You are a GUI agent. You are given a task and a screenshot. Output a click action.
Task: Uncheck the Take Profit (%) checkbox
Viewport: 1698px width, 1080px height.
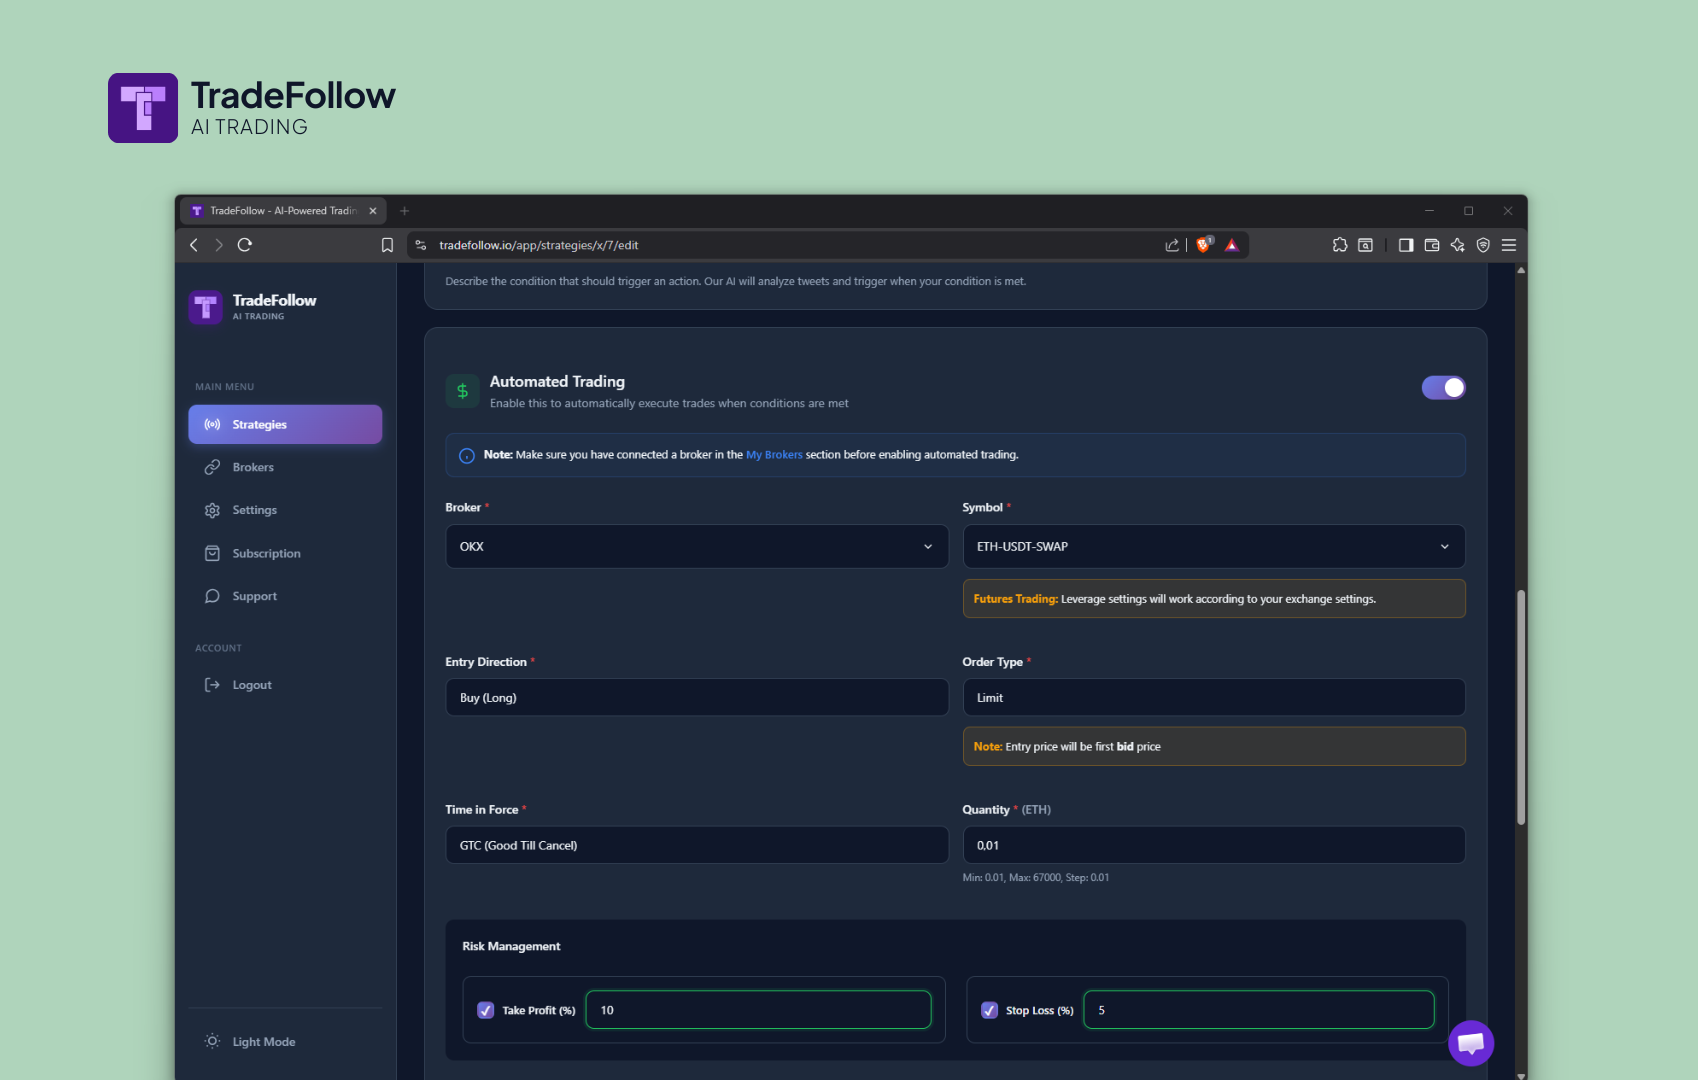pyautogui.click(x=486, y=1010)
